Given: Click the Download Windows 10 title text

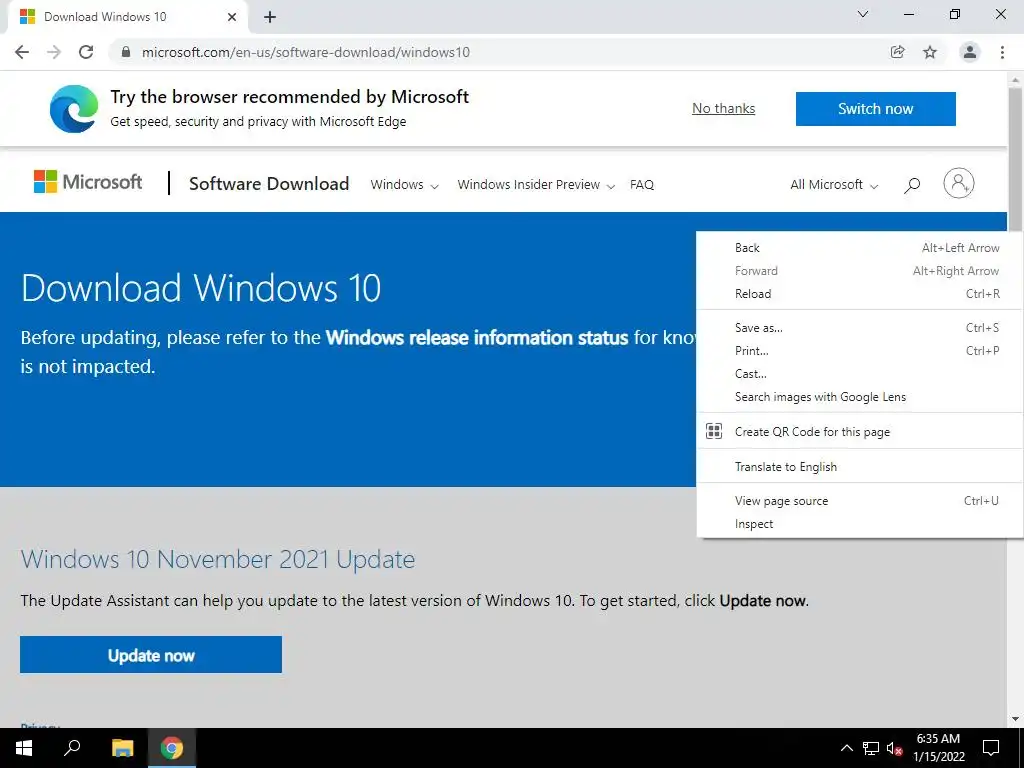Looking at the screenshot, I should point(200,287).
